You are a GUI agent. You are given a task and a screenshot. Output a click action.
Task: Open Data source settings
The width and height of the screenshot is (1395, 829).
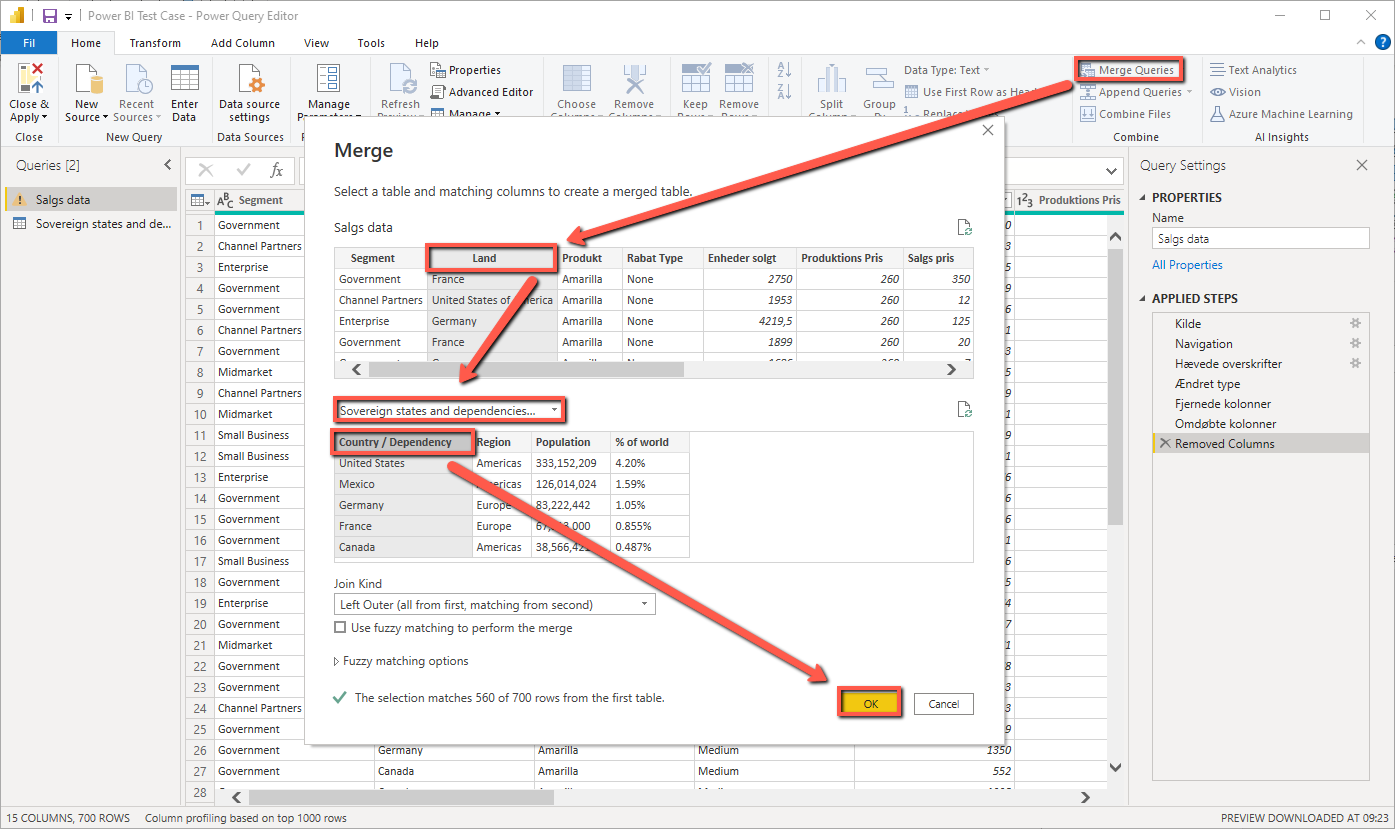pos(250,92)
